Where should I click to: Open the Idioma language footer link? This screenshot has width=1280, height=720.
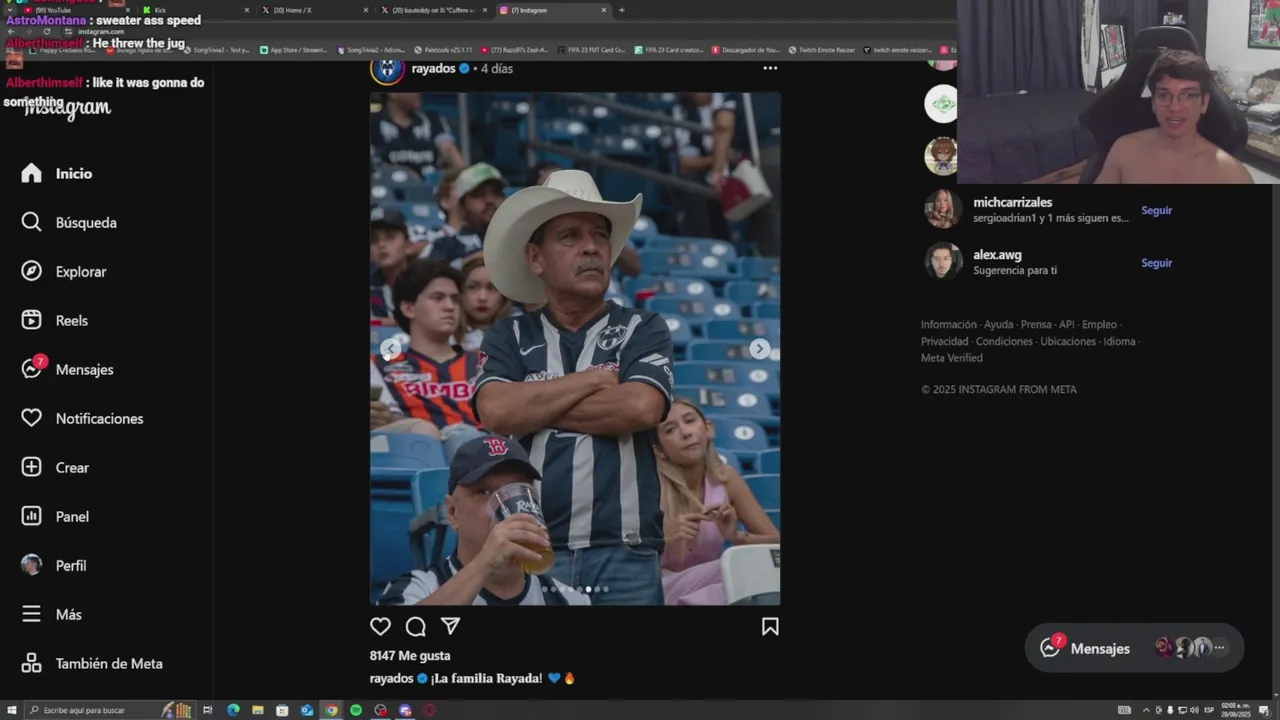tap(1119, 341)
